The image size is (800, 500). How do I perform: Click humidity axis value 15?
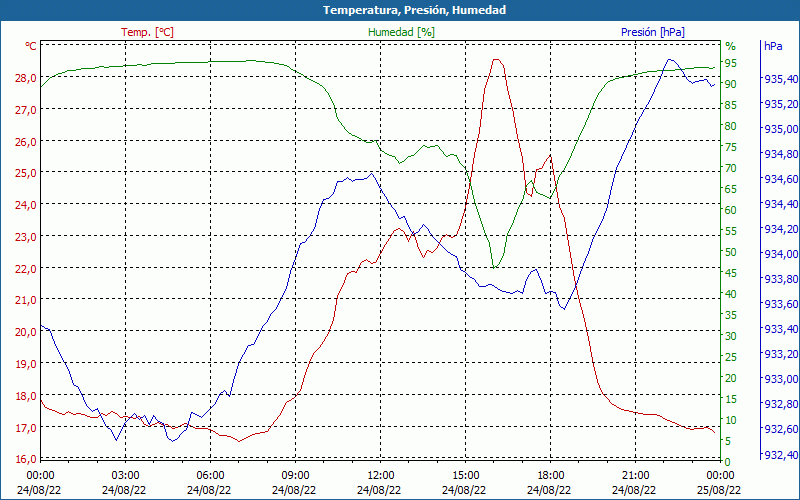pyautogui.click(x=731, y=399)
